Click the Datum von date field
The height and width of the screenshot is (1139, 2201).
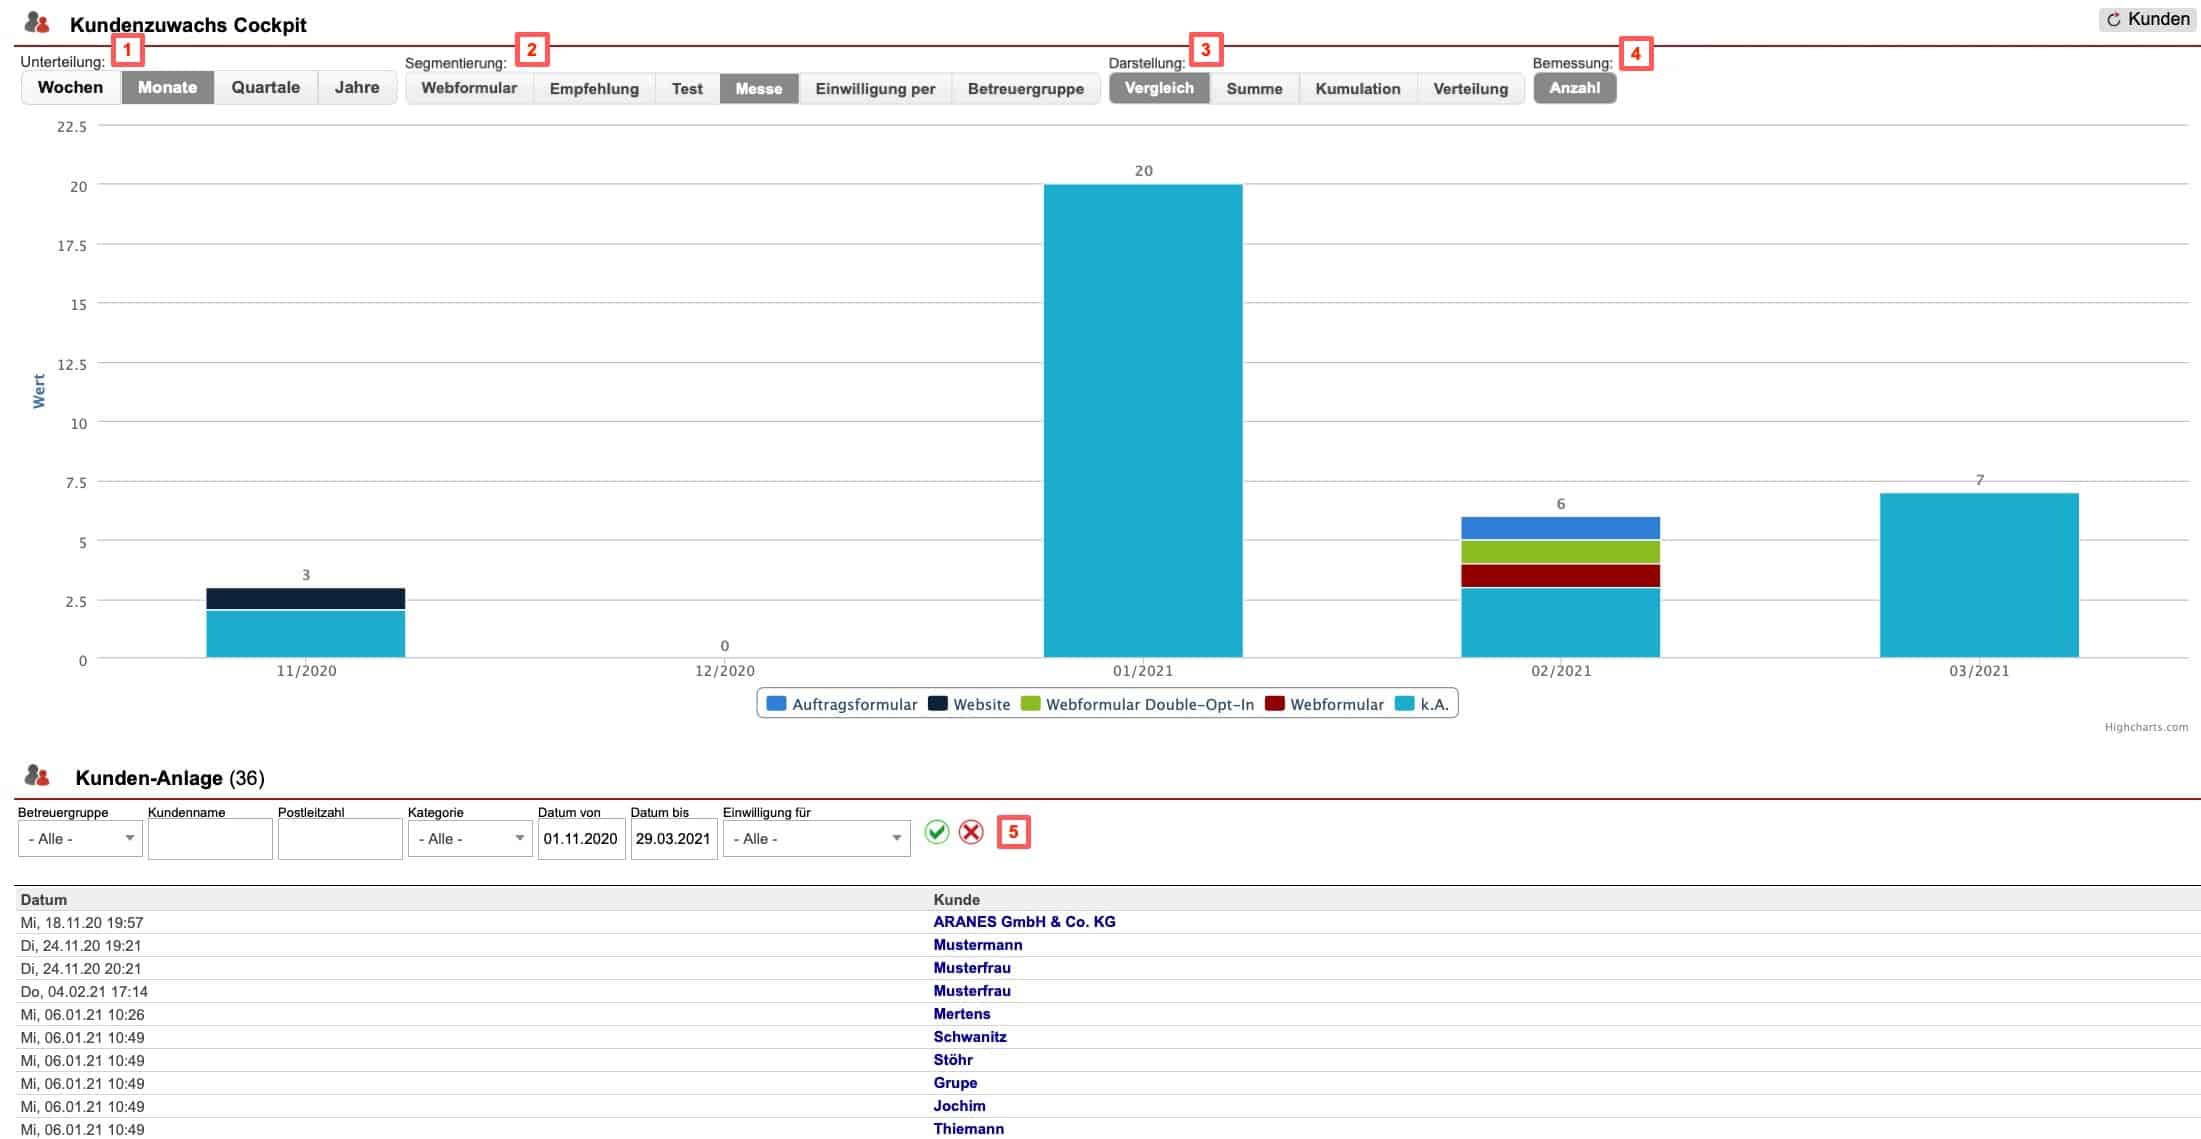581,839
